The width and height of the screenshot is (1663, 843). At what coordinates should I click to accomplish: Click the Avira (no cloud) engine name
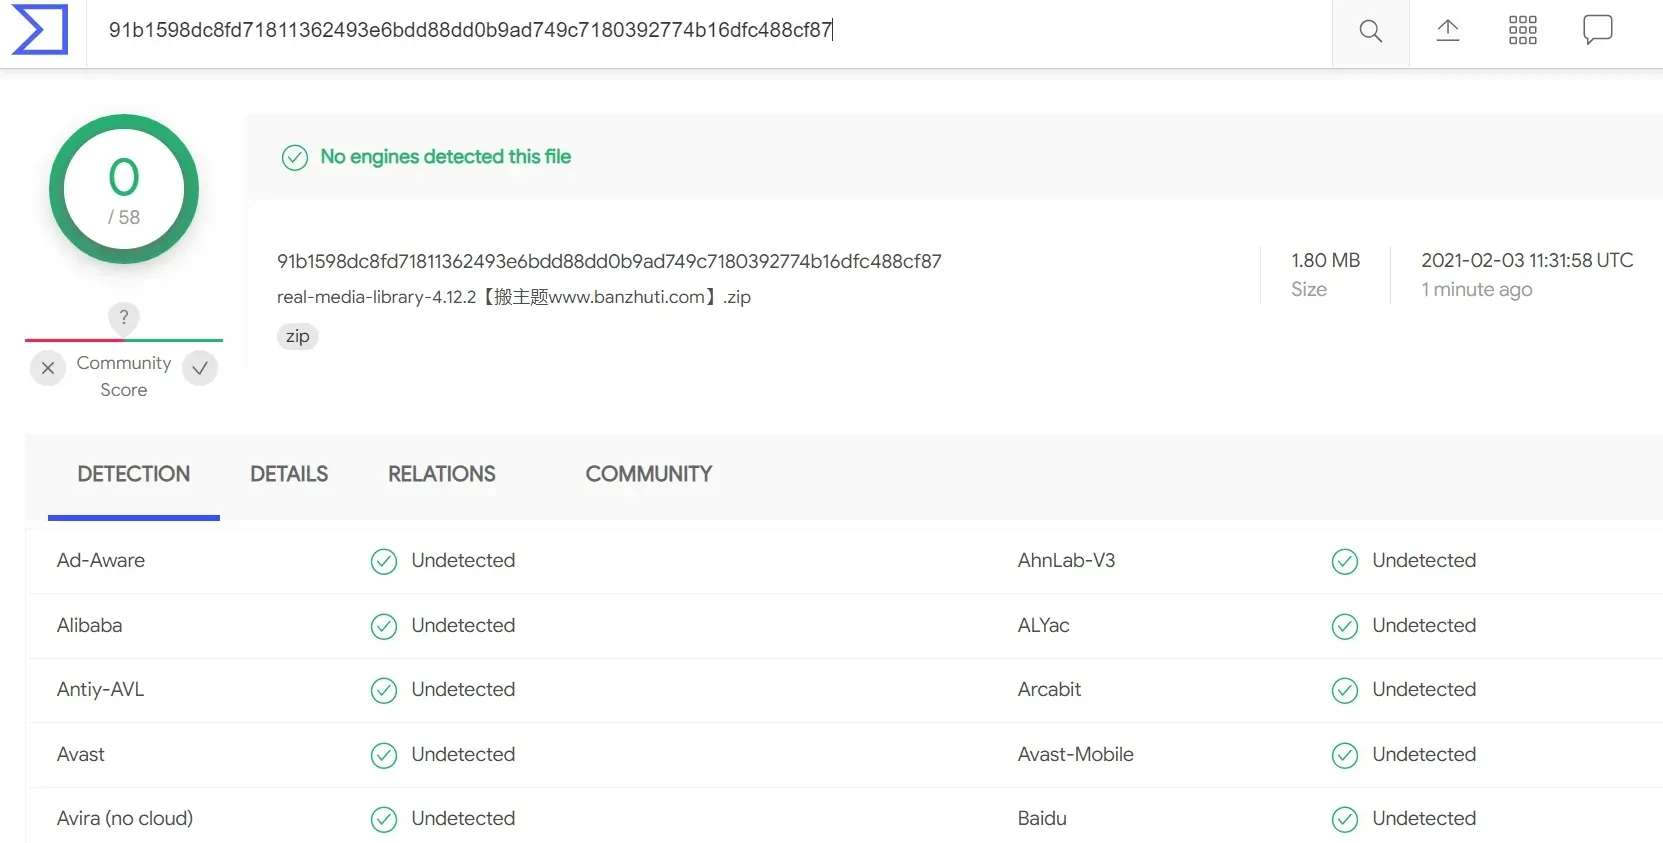tap(125, 818)
